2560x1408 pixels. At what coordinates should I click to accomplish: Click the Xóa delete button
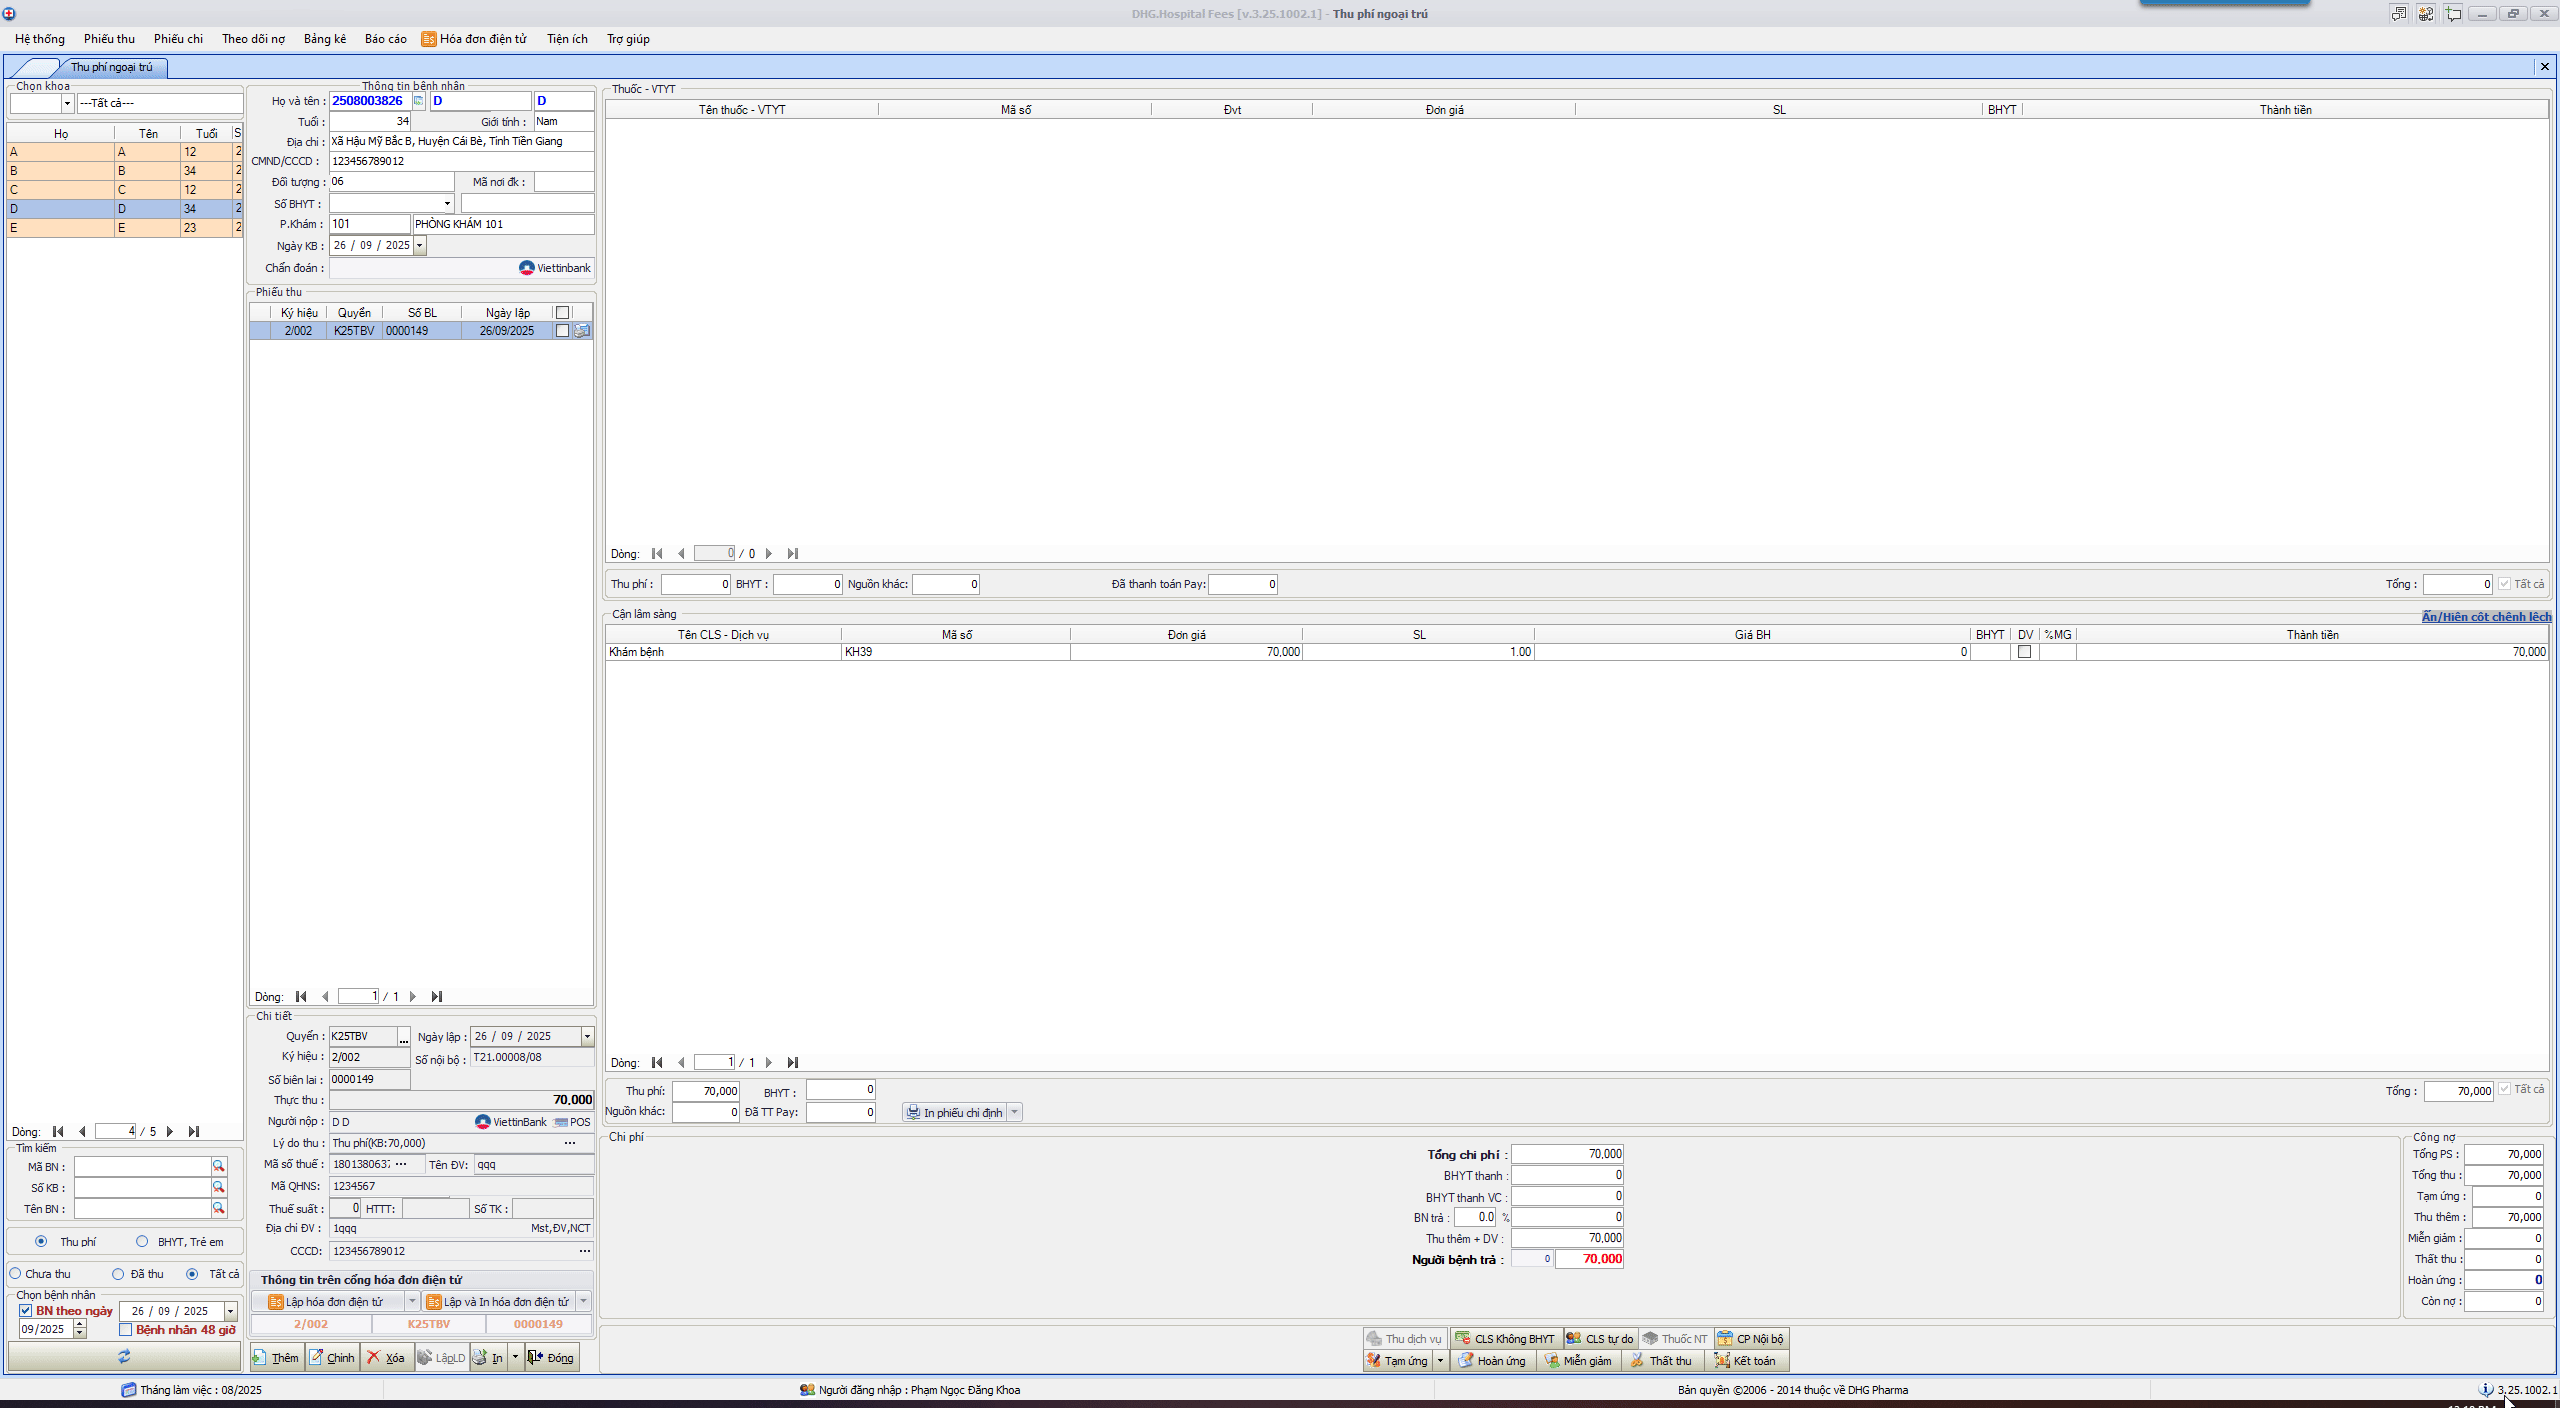pyautogui.click(x=386, y=1357)
